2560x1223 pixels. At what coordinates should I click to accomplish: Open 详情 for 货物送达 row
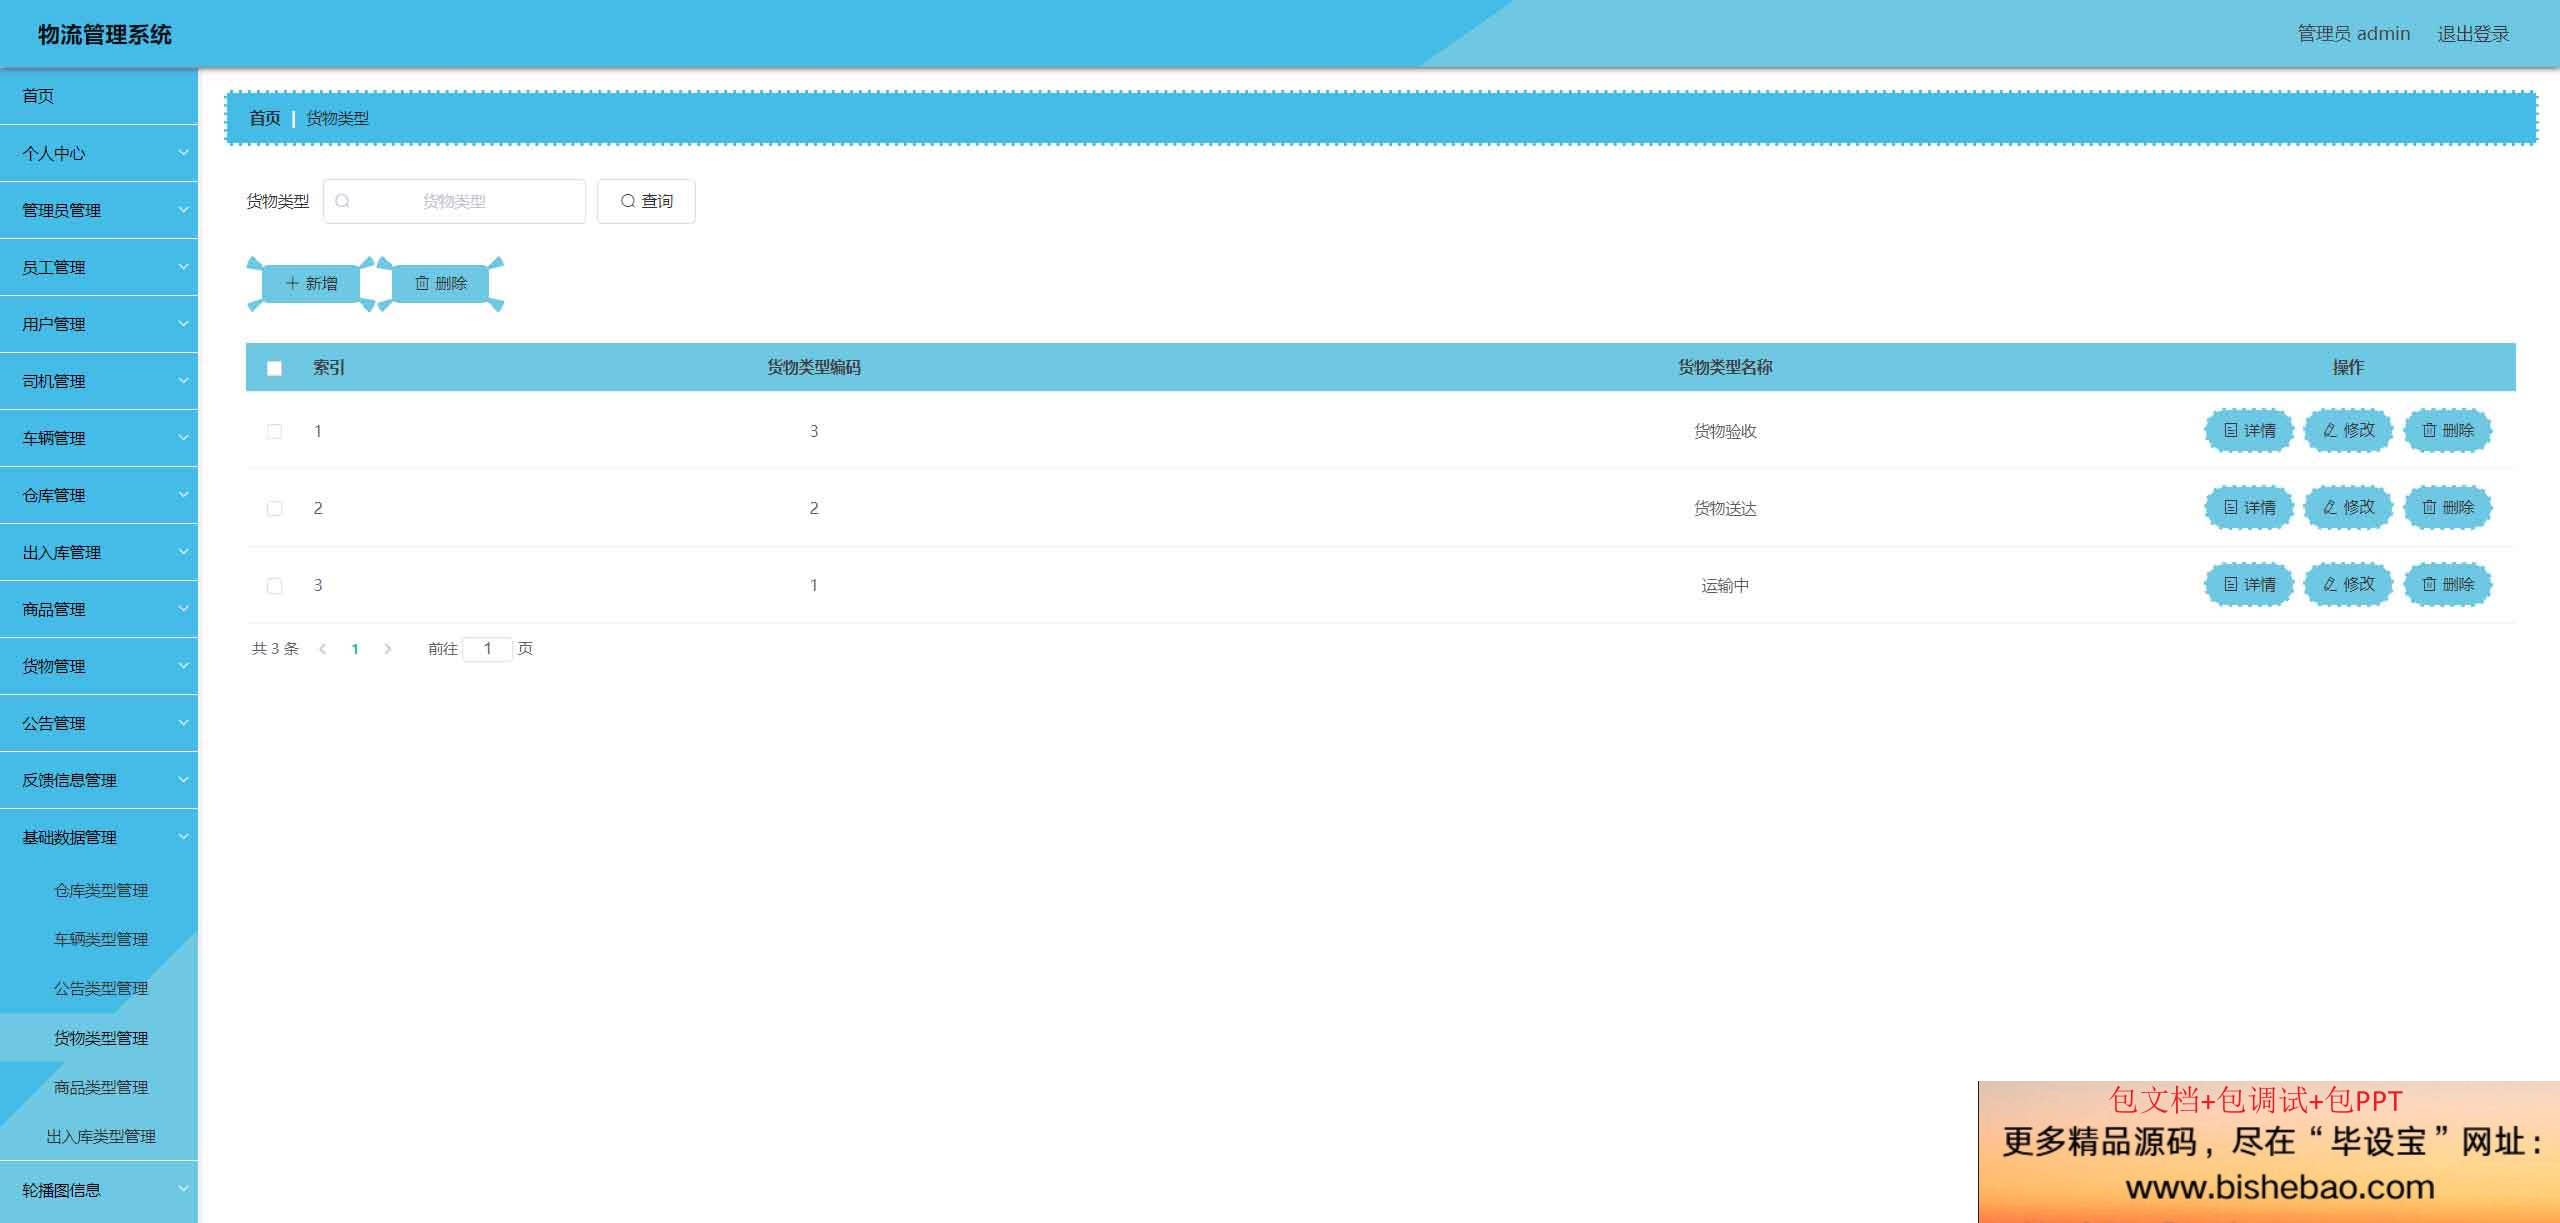pyautogui.click(x=2249, y=508)
